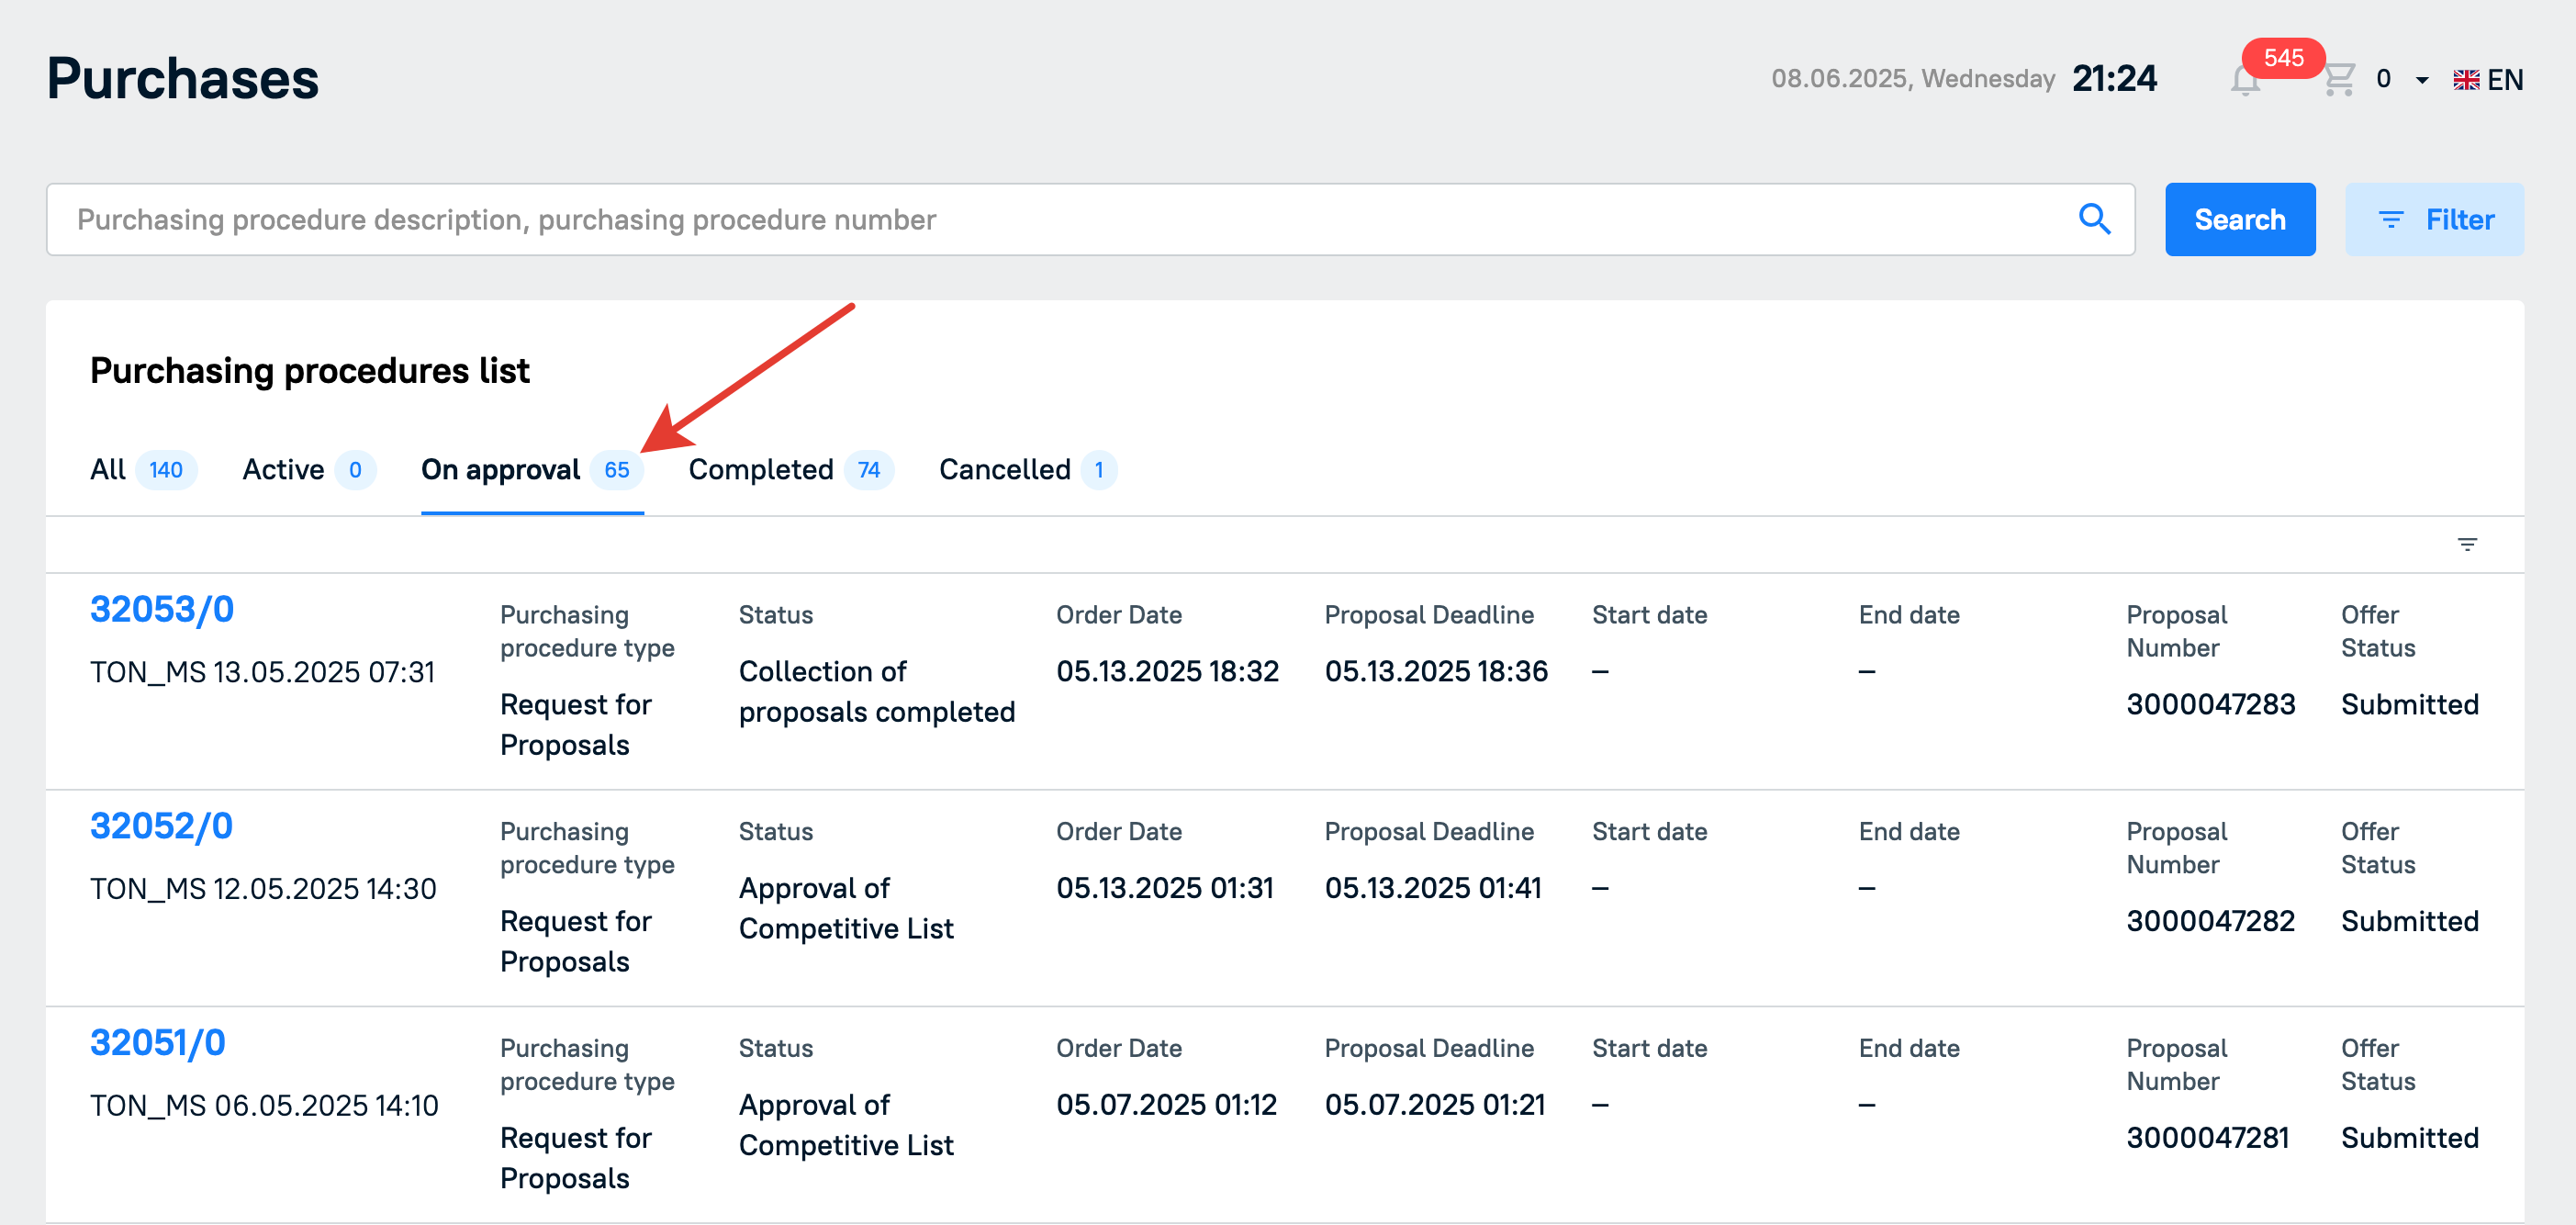Screen dimensions: 2576x1225
Task: Click 'Collection of proposals completed' status
Action: (x=876, y=692)
